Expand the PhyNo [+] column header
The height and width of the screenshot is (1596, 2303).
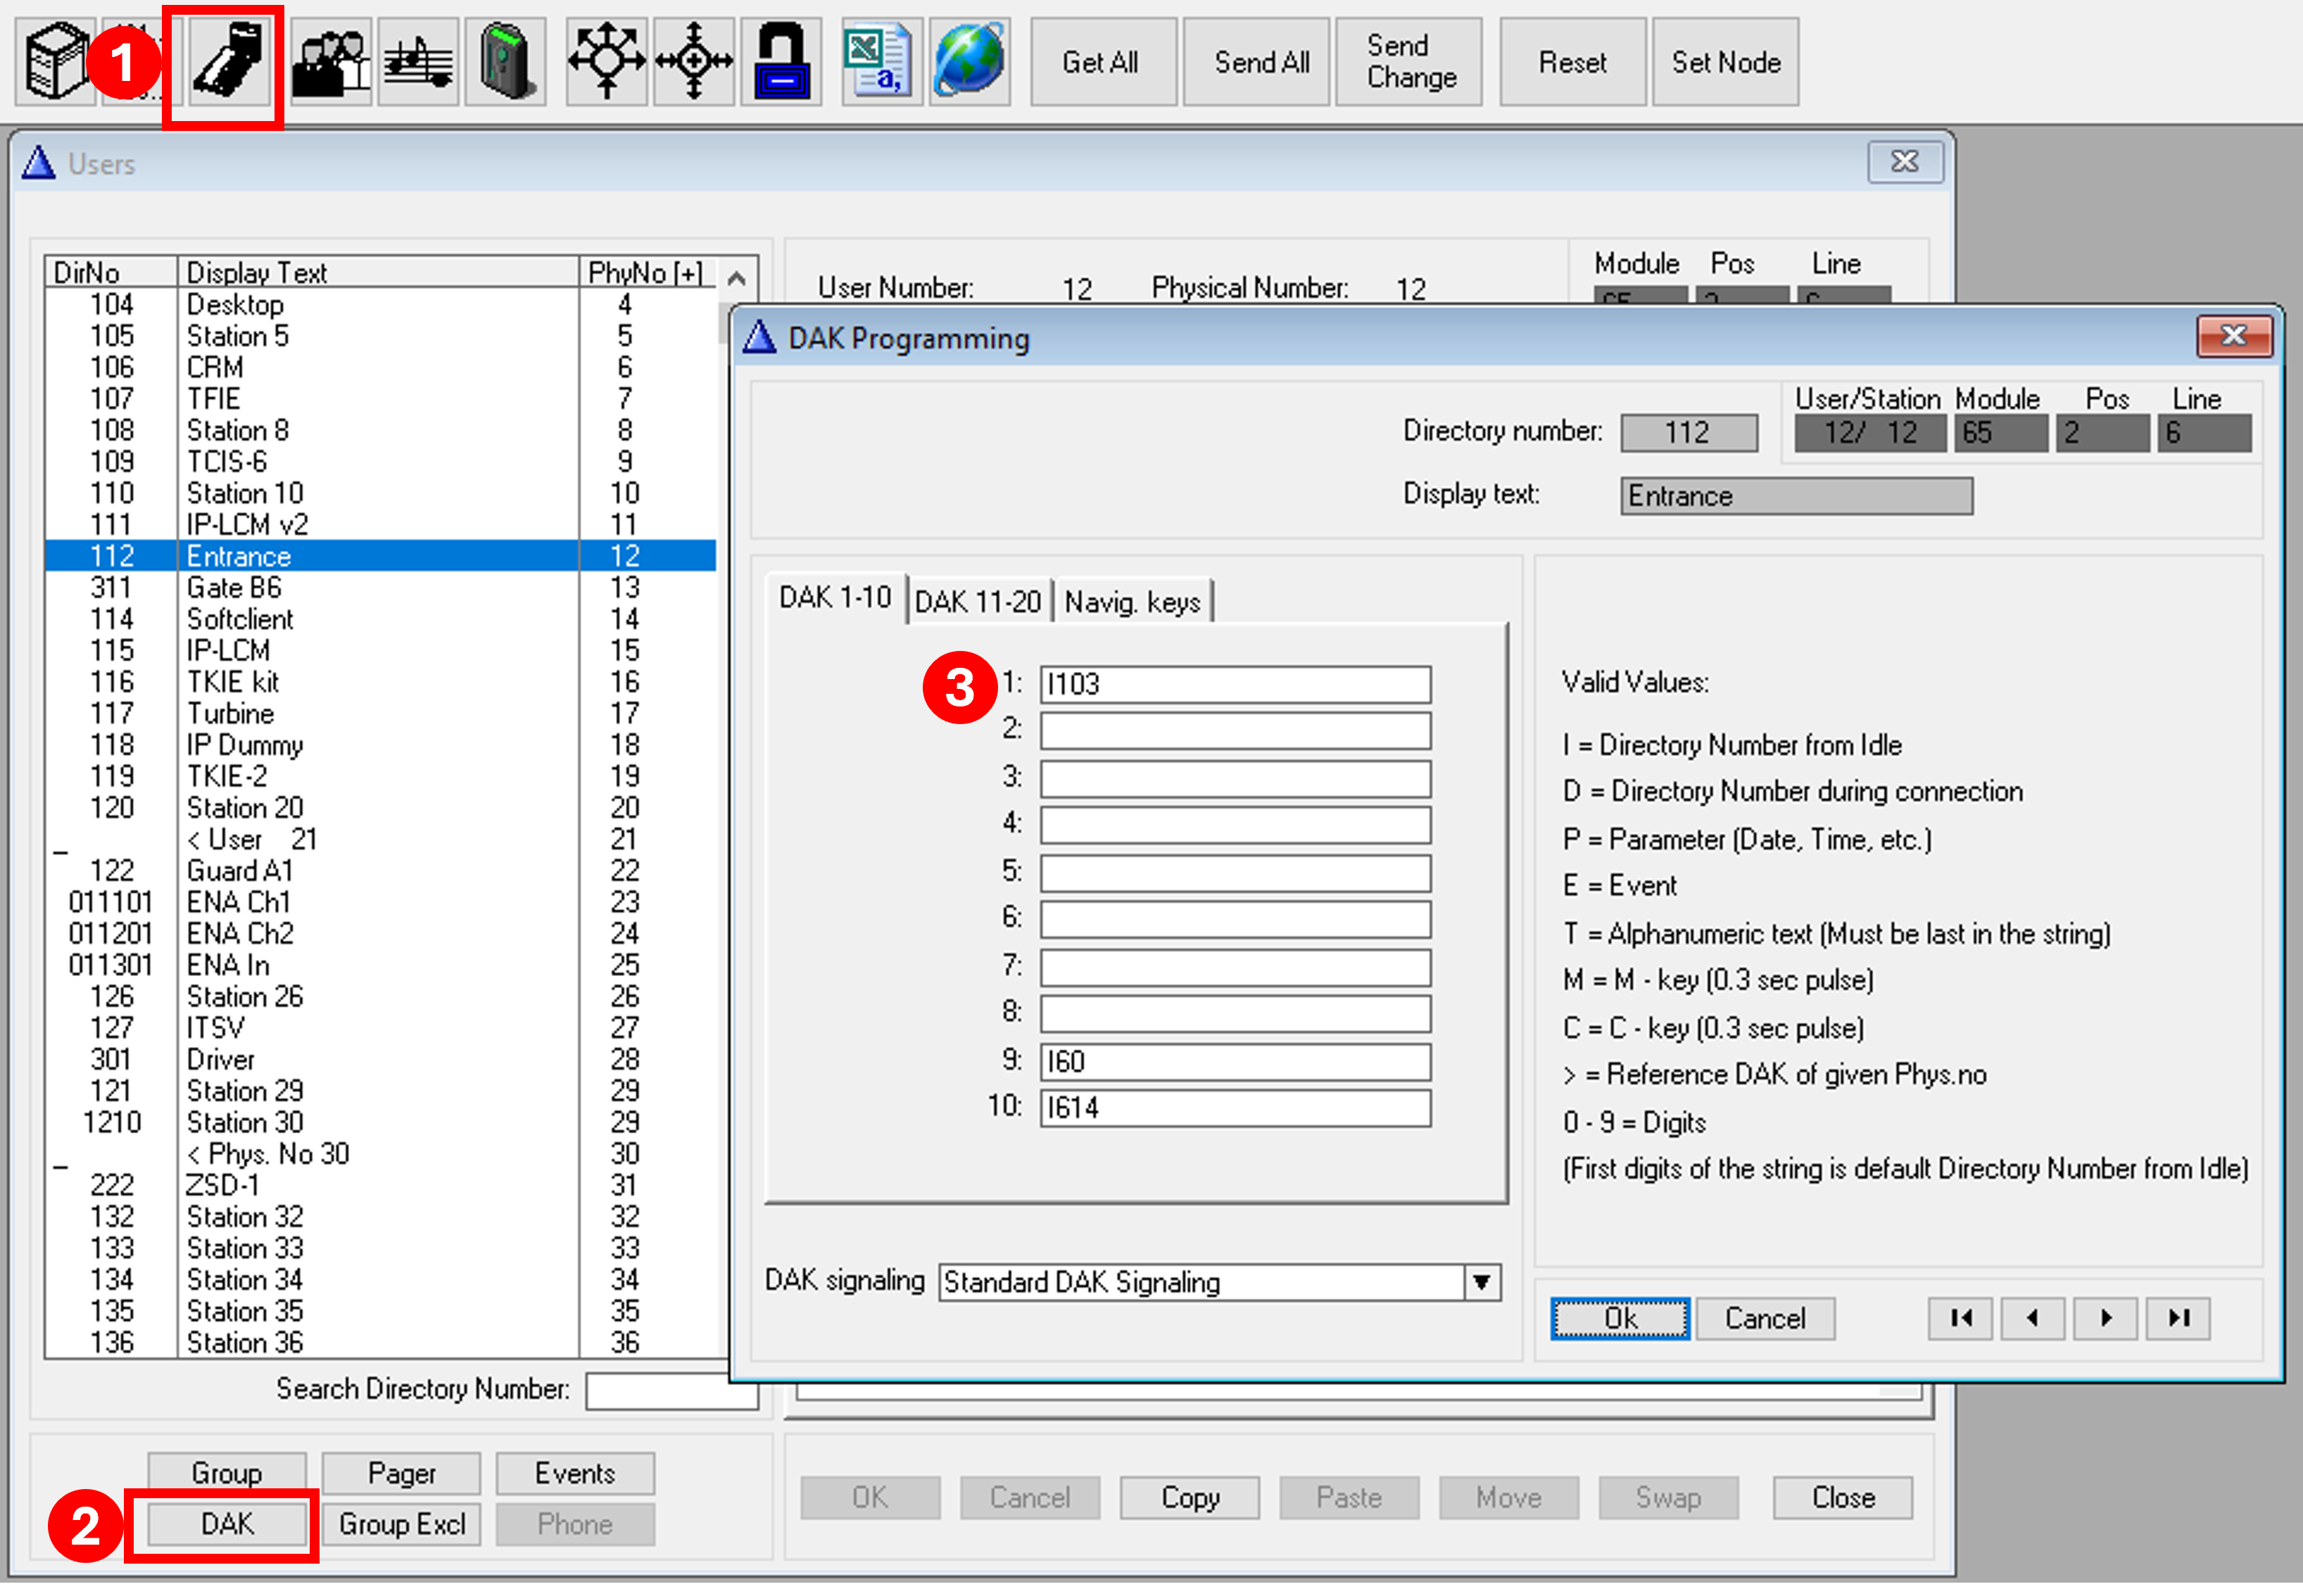coord(646,272)
